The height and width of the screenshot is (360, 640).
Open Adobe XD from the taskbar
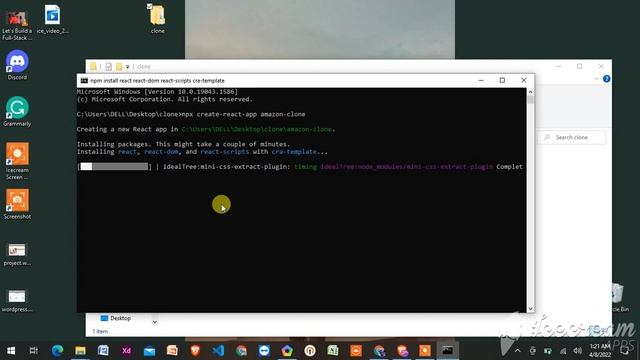point(127,351)
